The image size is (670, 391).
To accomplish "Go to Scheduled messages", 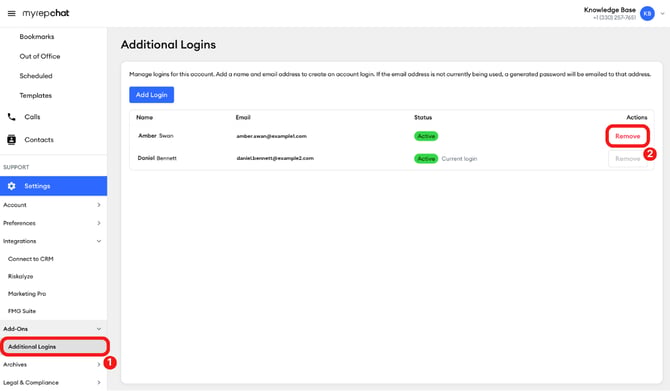I will click(36, 76).
